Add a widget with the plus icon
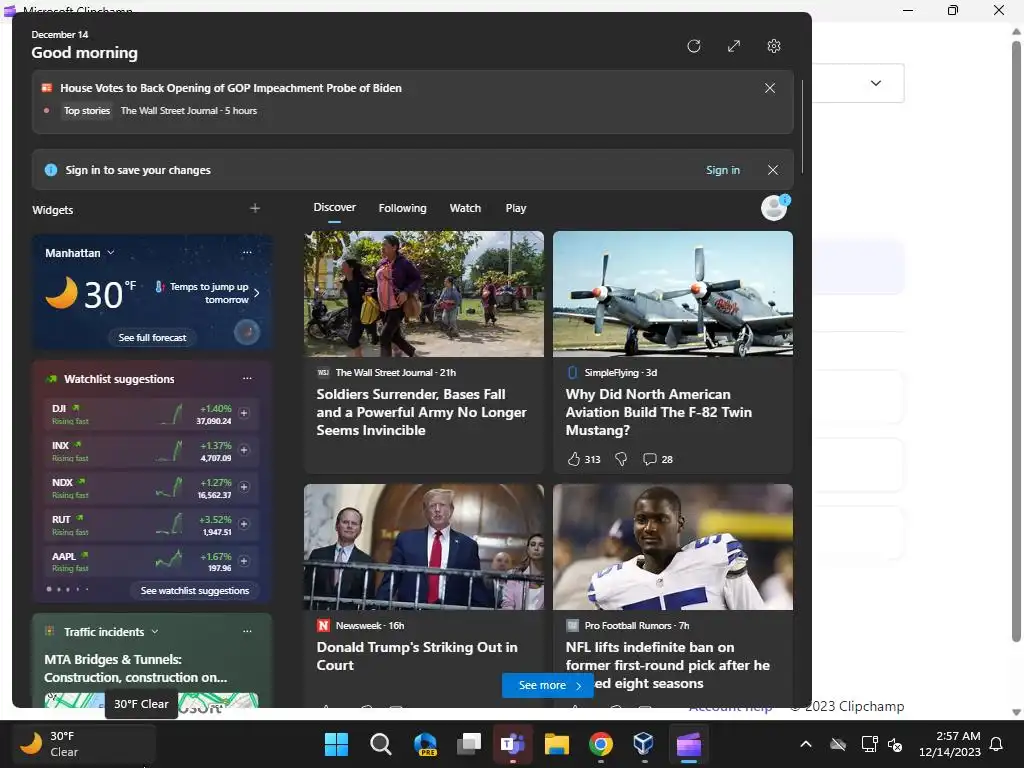Image resolution: width=1024 pixels, height=768 pixels. click(255, 208)
